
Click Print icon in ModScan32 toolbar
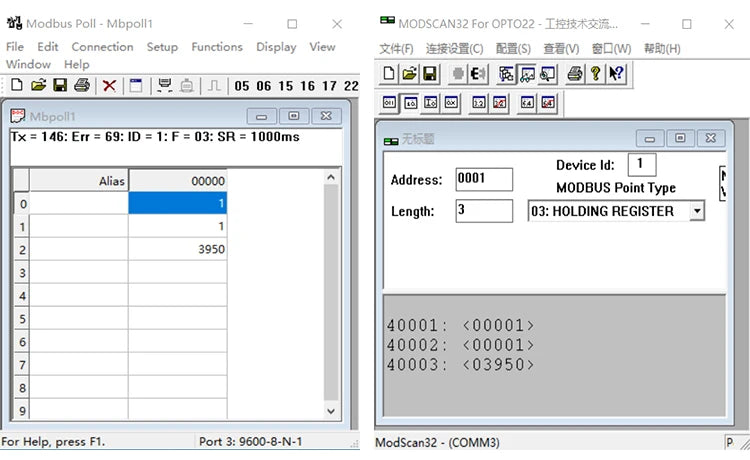[x=575, y=74]
